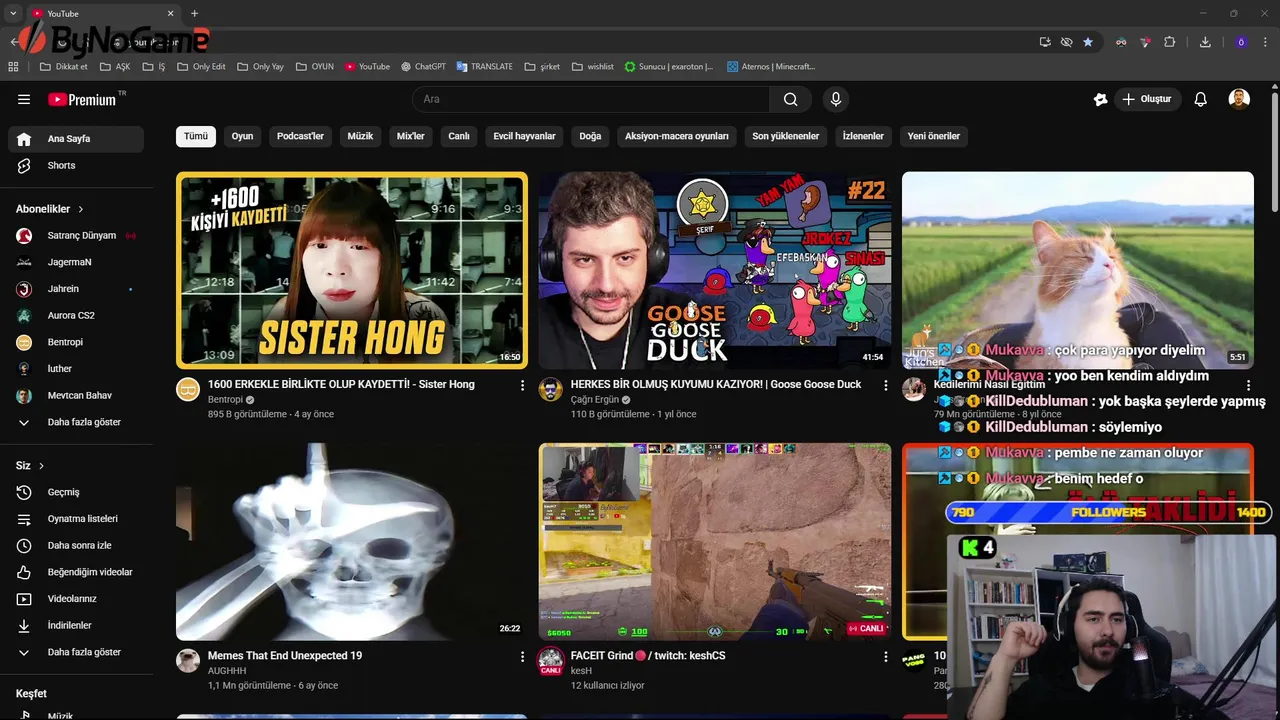Select the Oyun filter chip
Image resolution: width=1280 pixels, height=720 pixels.
point(243,136)
